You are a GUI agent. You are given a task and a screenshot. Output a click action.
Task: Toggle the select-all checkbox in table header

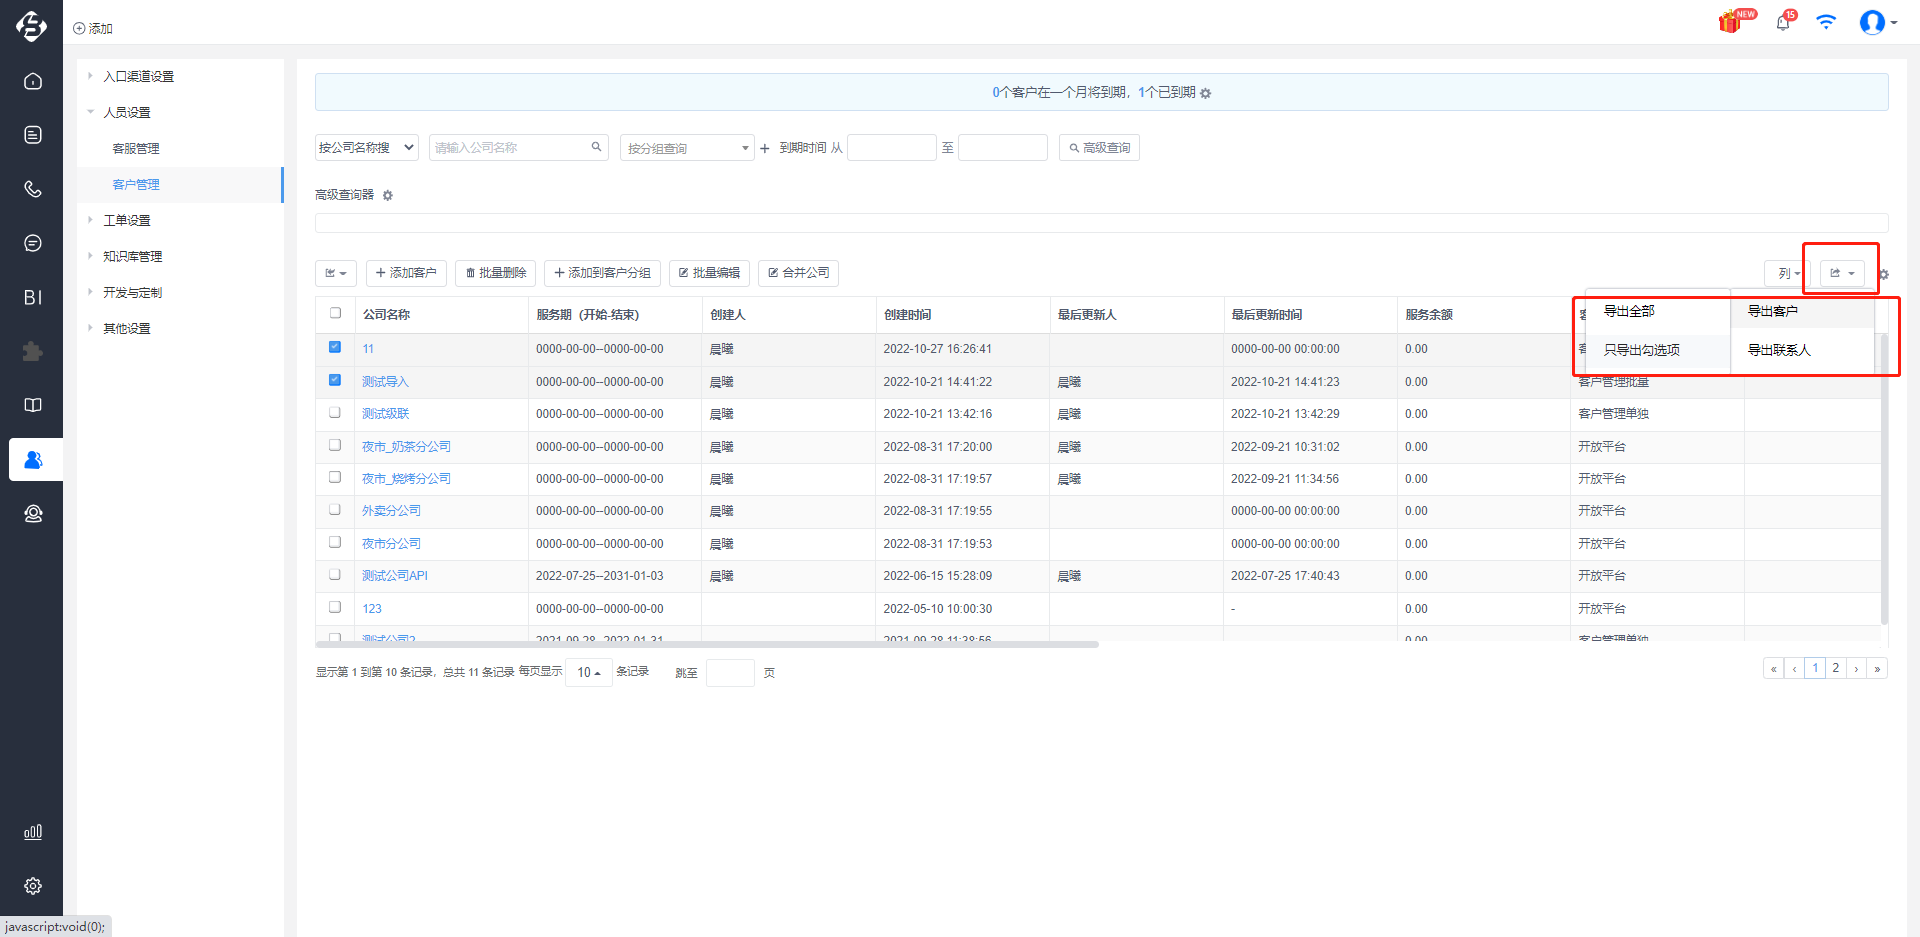pos(335,313)
